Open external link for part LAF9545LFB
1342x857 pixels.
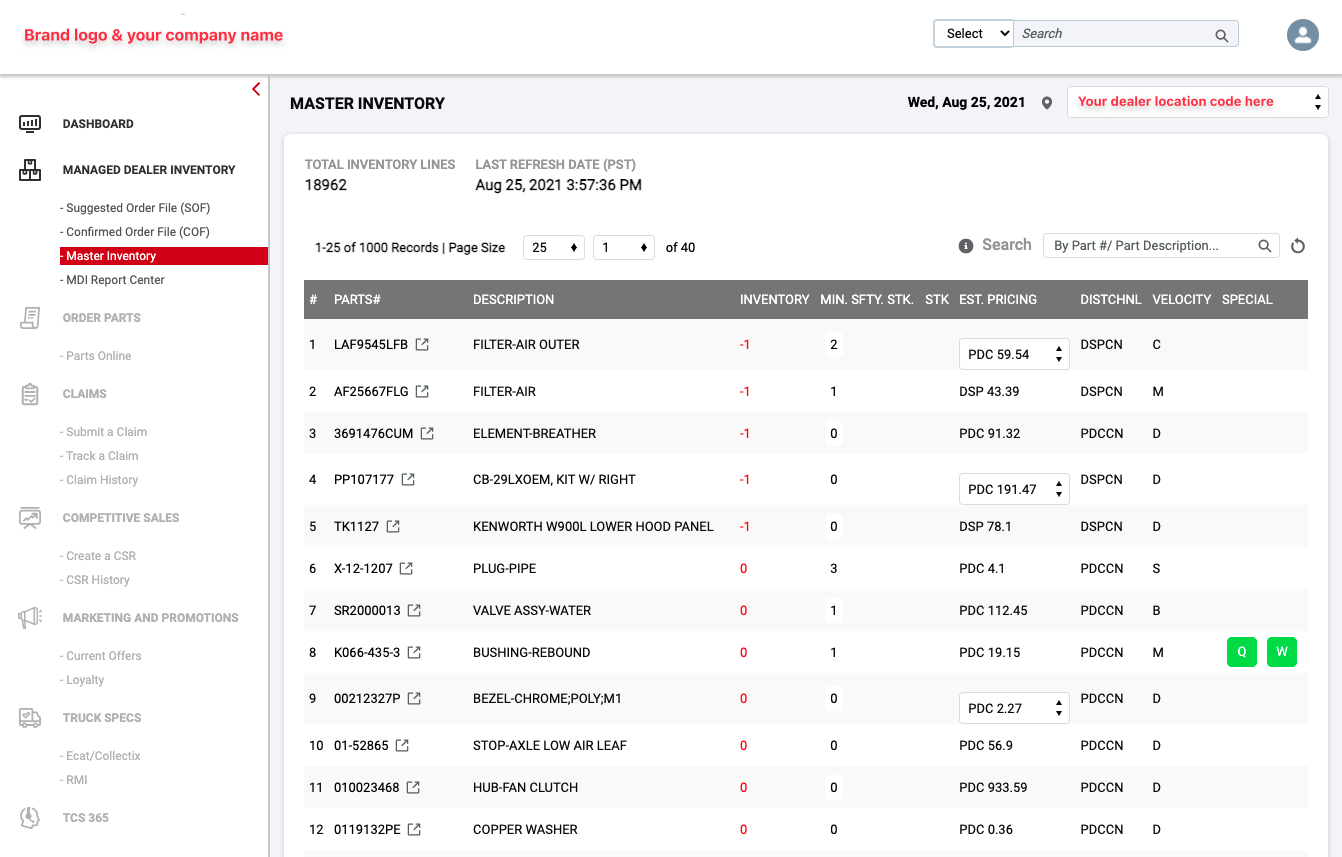(422, 344)
